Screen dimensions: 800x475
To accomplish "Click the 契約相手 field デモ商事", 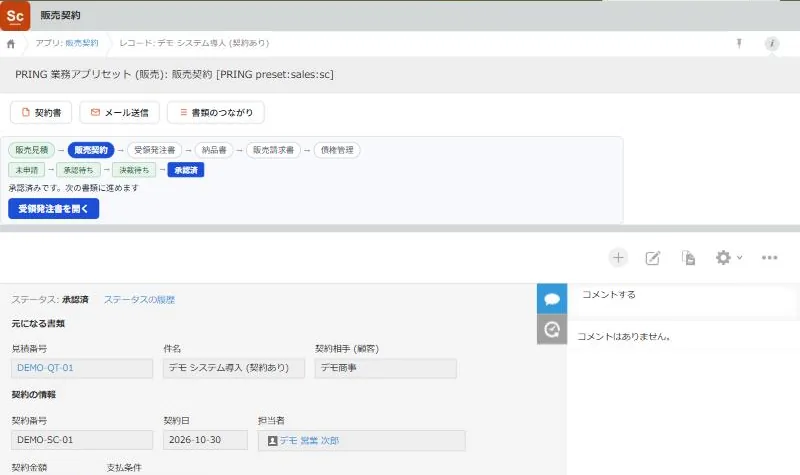I will (386, 368).
